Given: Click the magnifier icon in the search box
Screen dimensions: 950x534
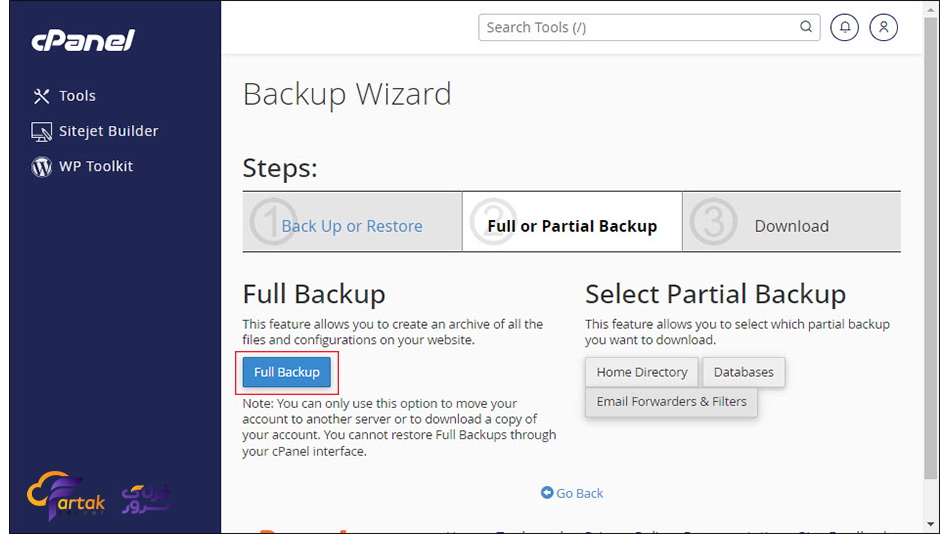Looking at the screenshot, I should coord(806,28).
